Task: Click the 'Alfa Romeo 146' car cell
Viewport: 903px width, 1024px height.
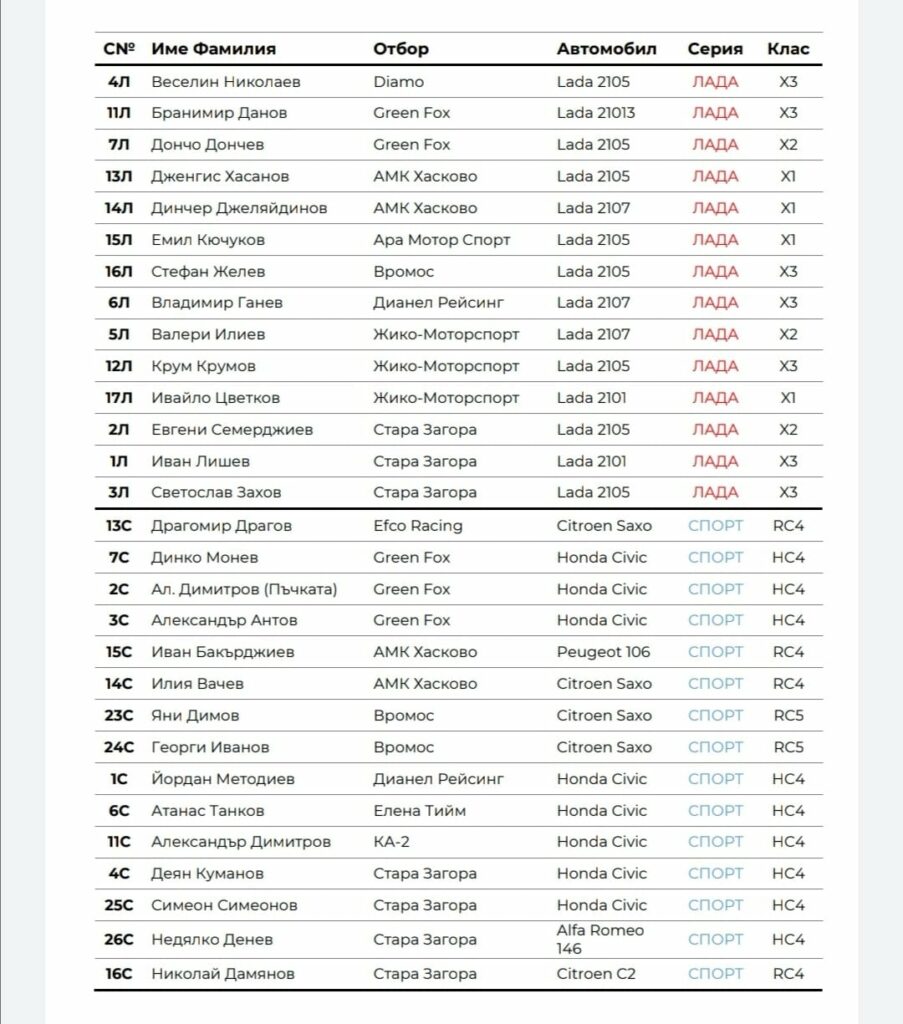Action: (600, 939)
